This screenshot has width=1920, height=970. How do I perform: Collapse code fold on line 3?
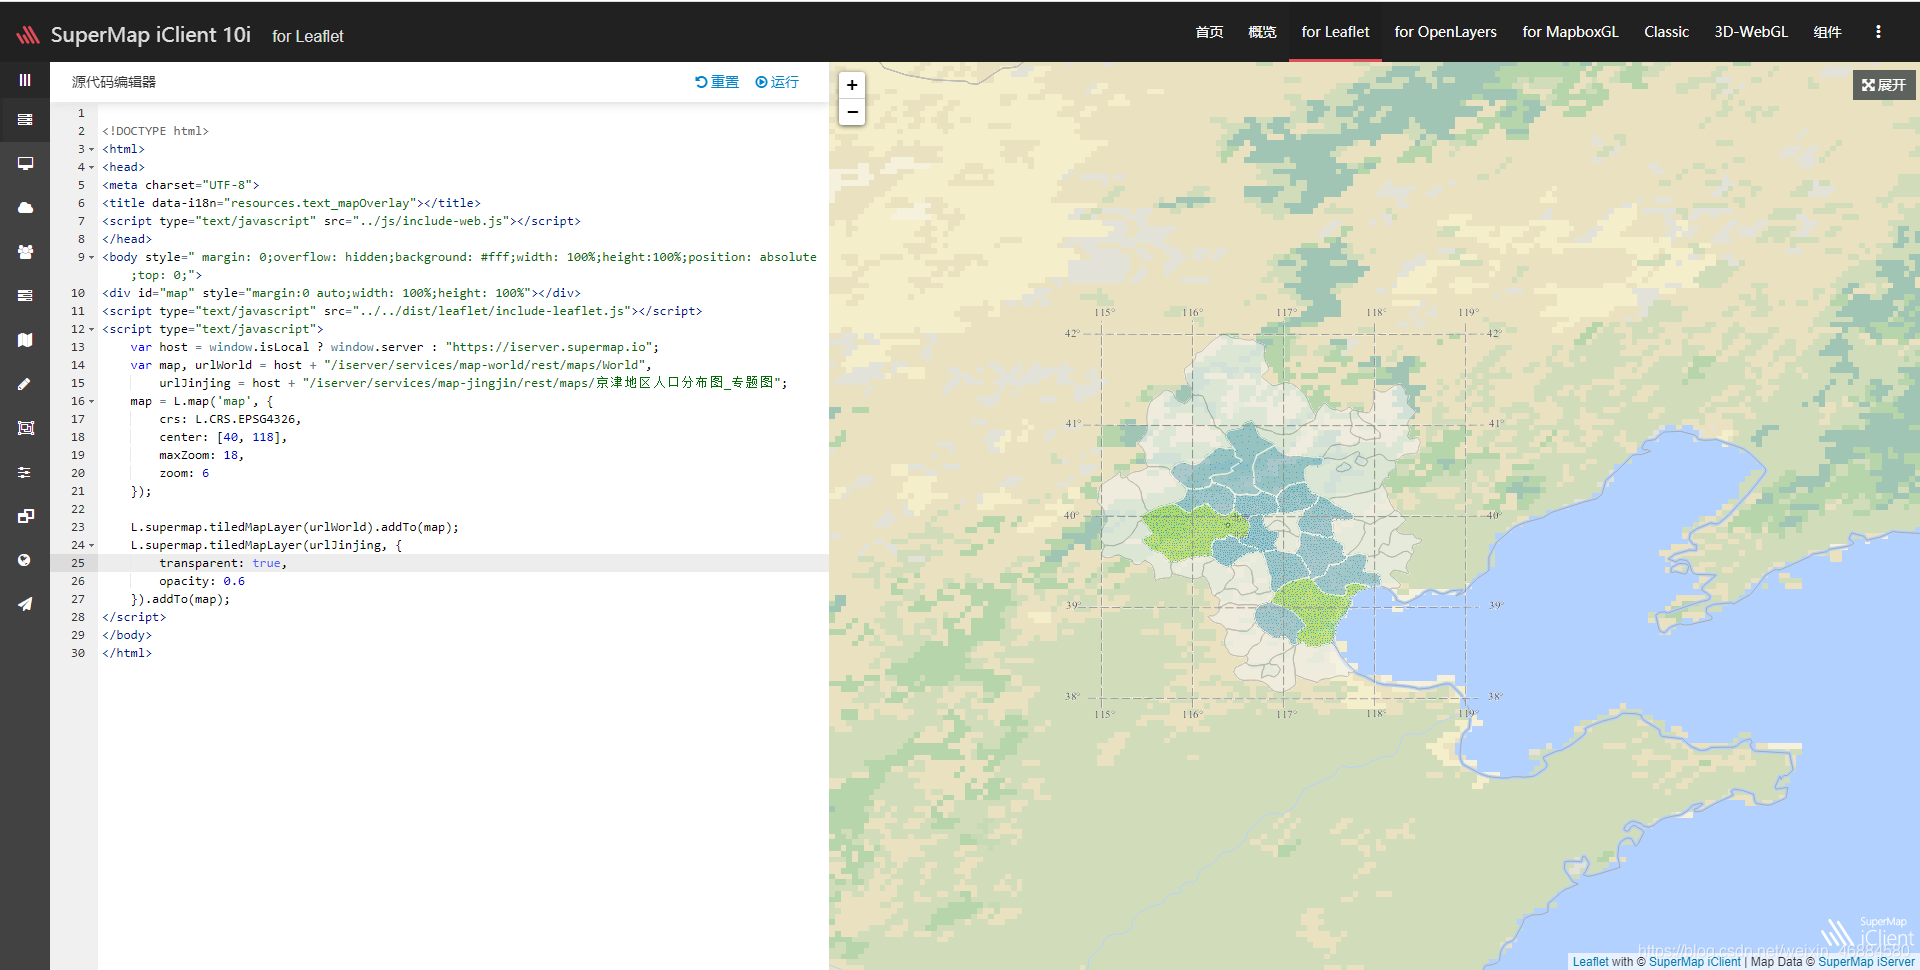(x=92, y=149)
